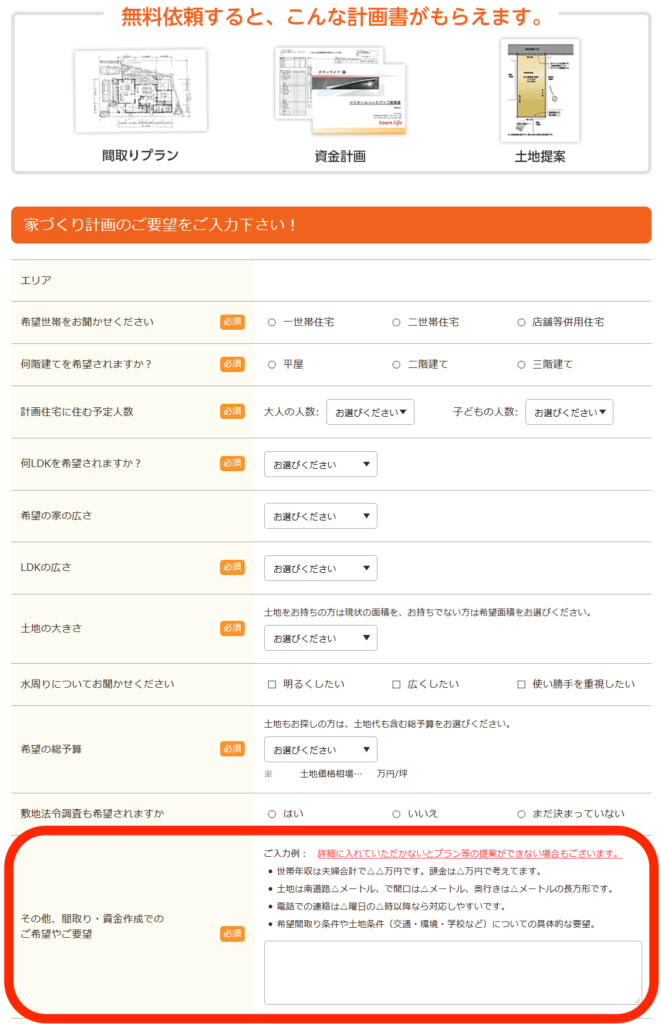Click the 資金計画 document thumbnail
Viewport: 661px width, 1024px height.
pos(340,90)
